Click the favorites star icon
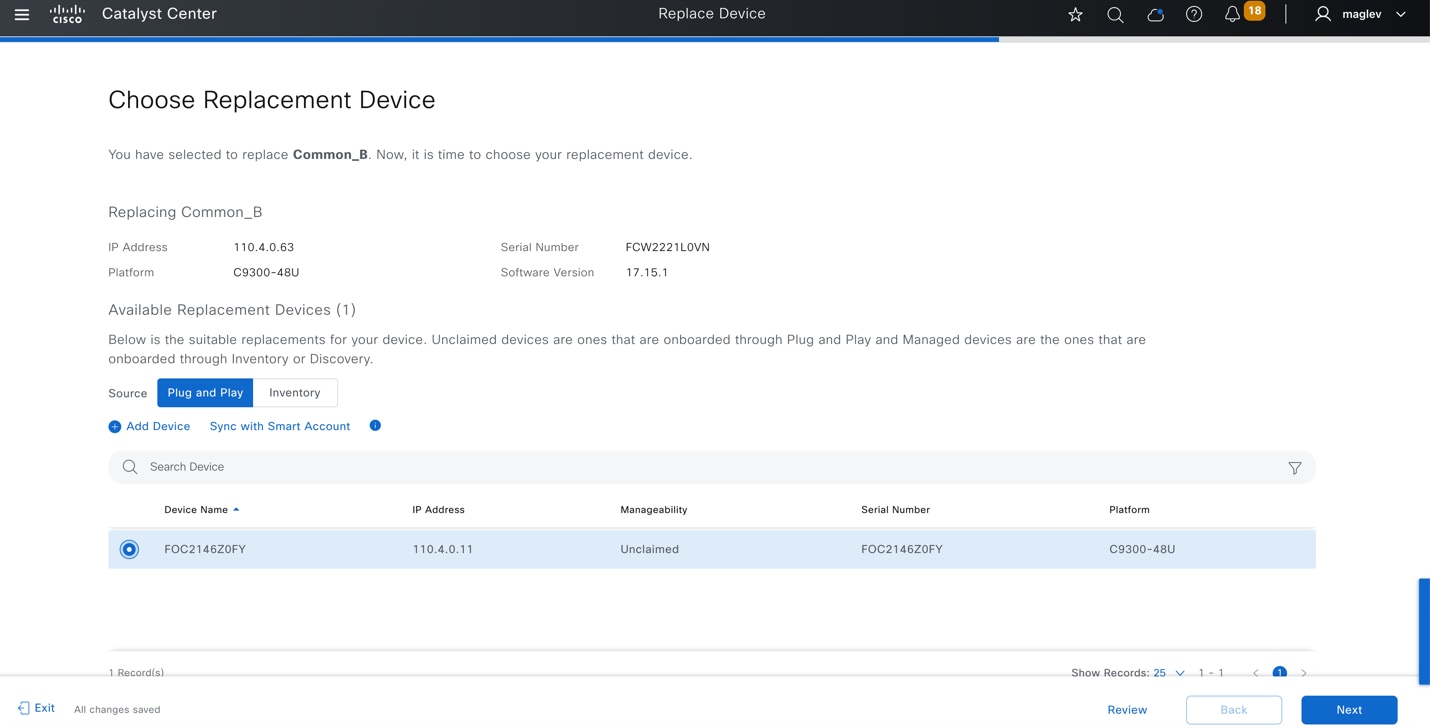This screenshot has width=1430, height=728. point(1074,14)
